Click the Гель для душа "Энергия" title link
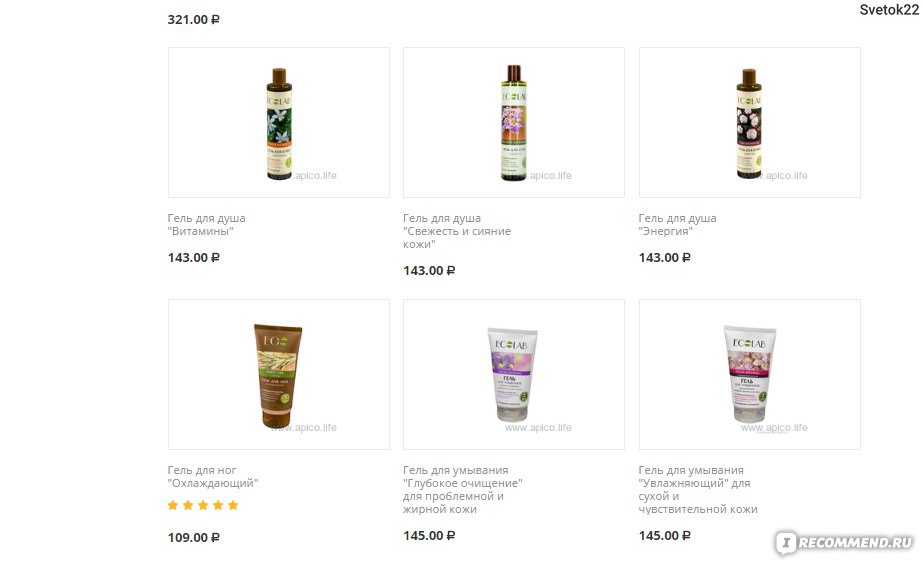 678,224
